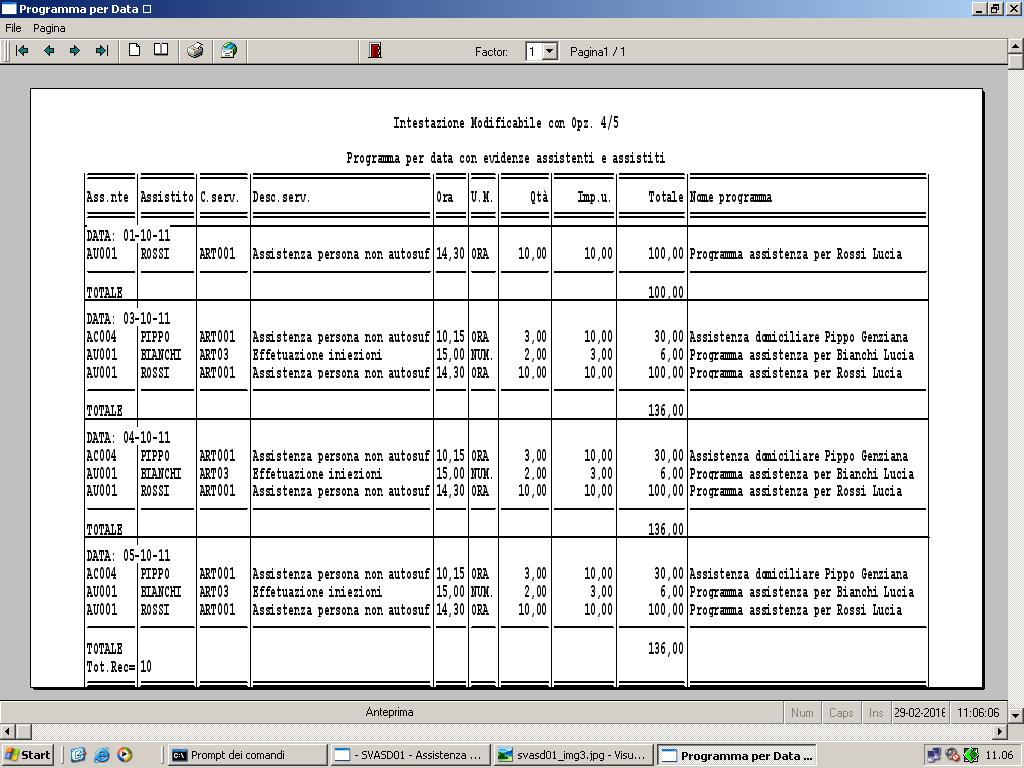
Task: Jump to last page arrow icon
Action: click(x=102, y=51)
